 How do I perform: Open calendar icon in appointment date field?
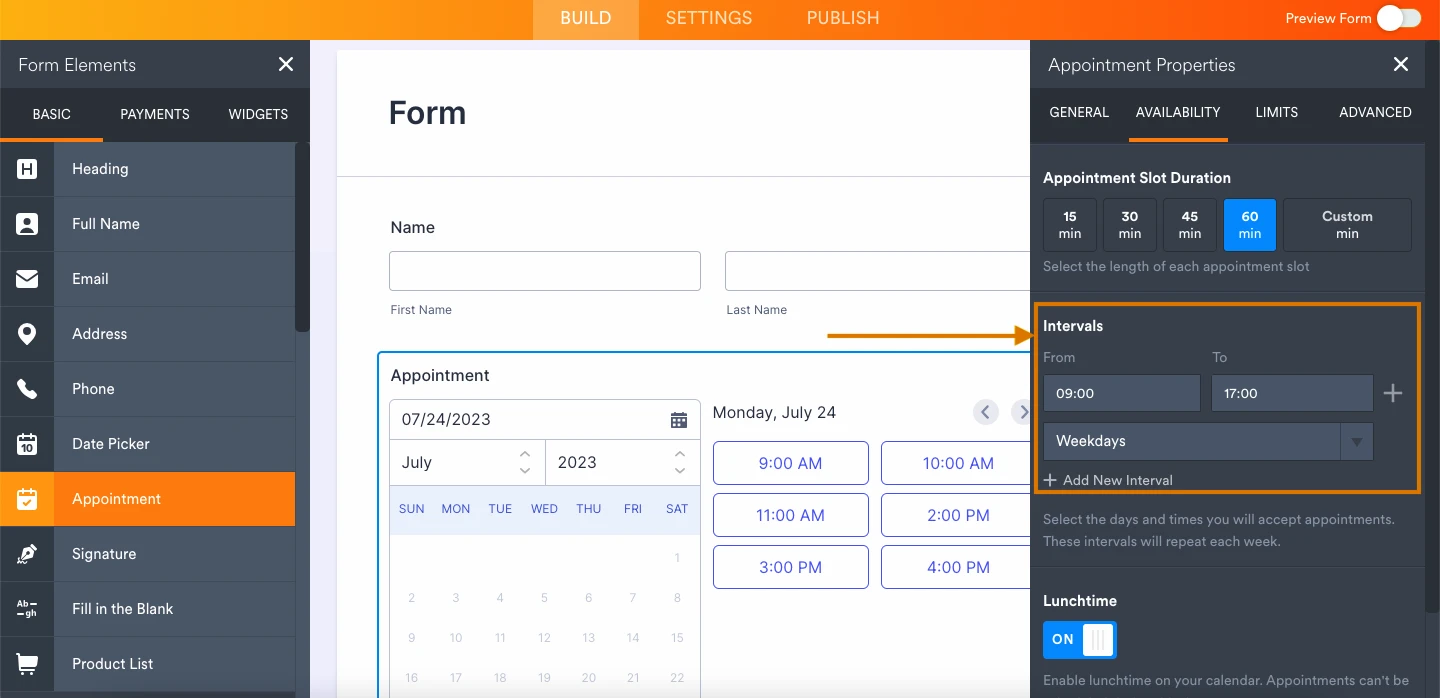[678, 420]
